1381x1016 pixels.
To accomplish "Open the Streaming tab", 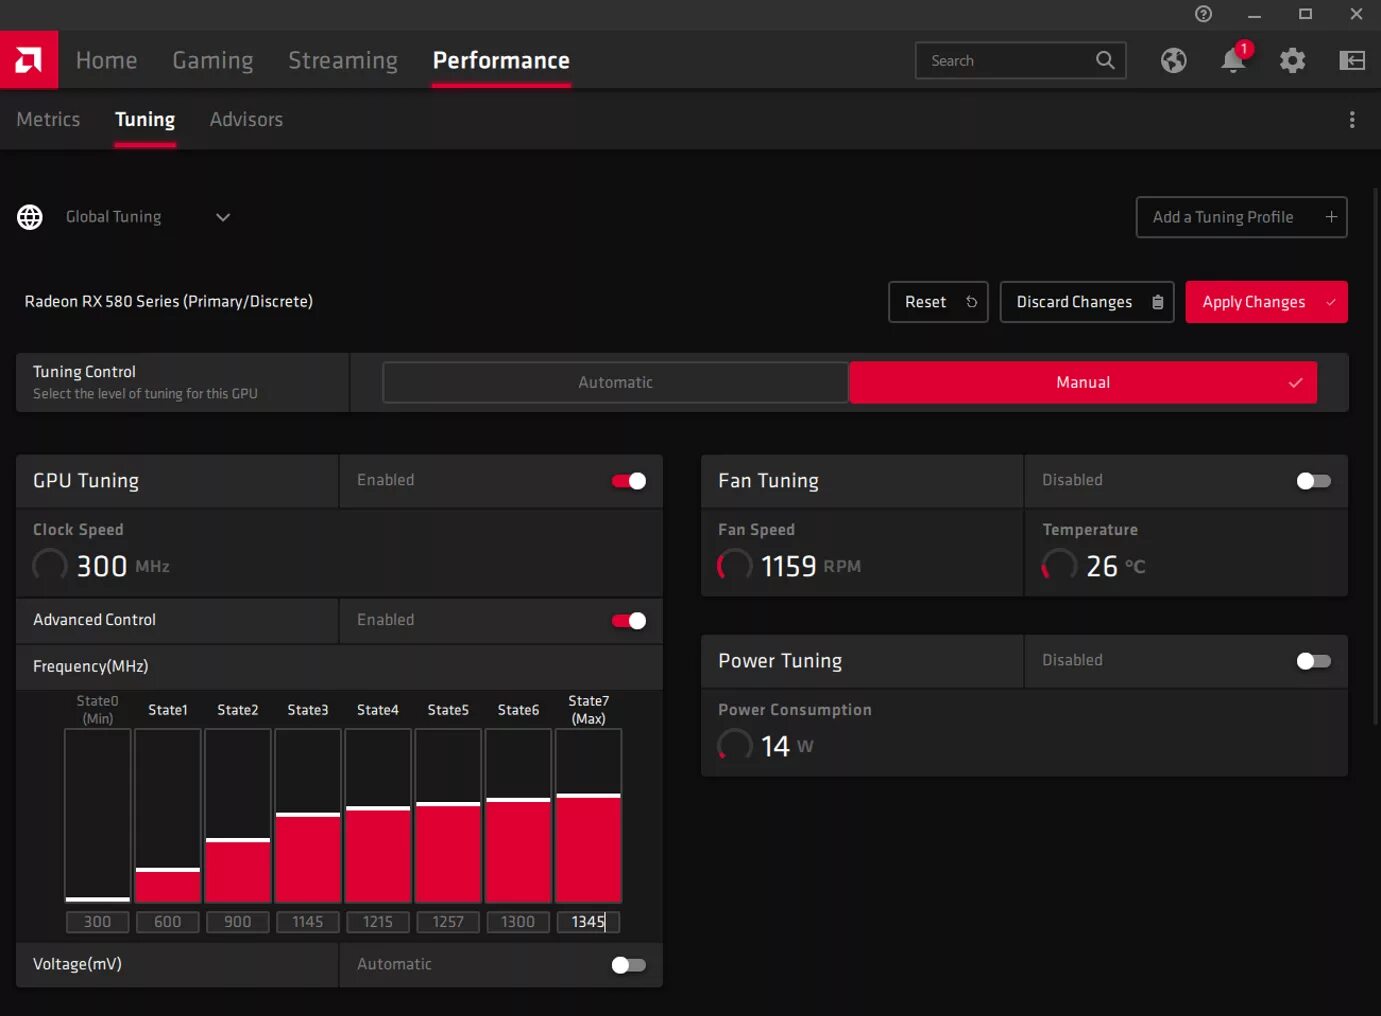I will click(343, 60).
